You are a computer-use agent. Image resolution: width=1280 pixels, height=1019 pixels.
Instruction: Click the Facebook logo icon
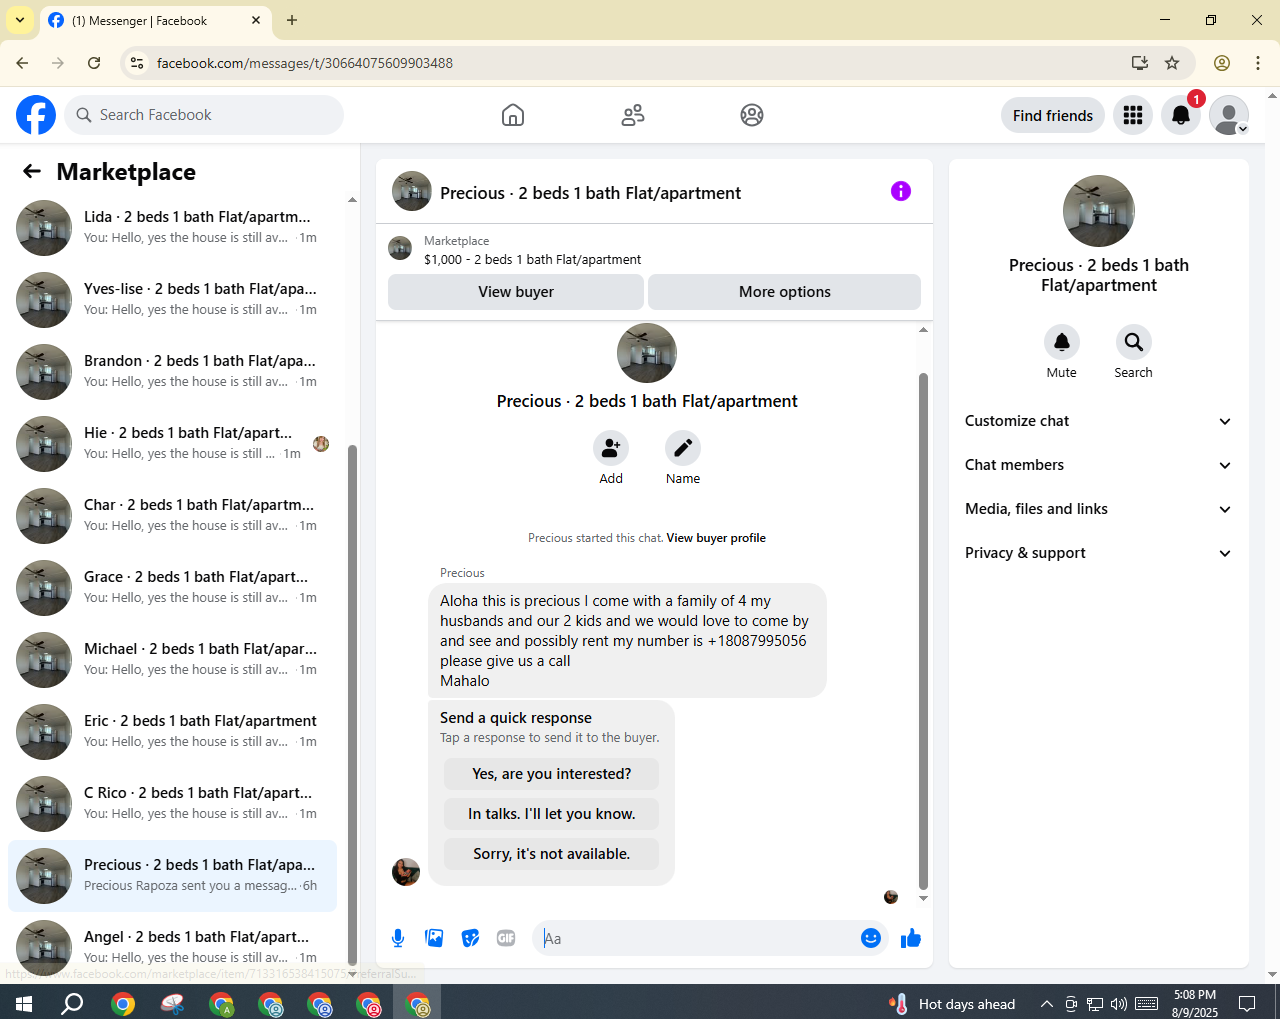36,115
